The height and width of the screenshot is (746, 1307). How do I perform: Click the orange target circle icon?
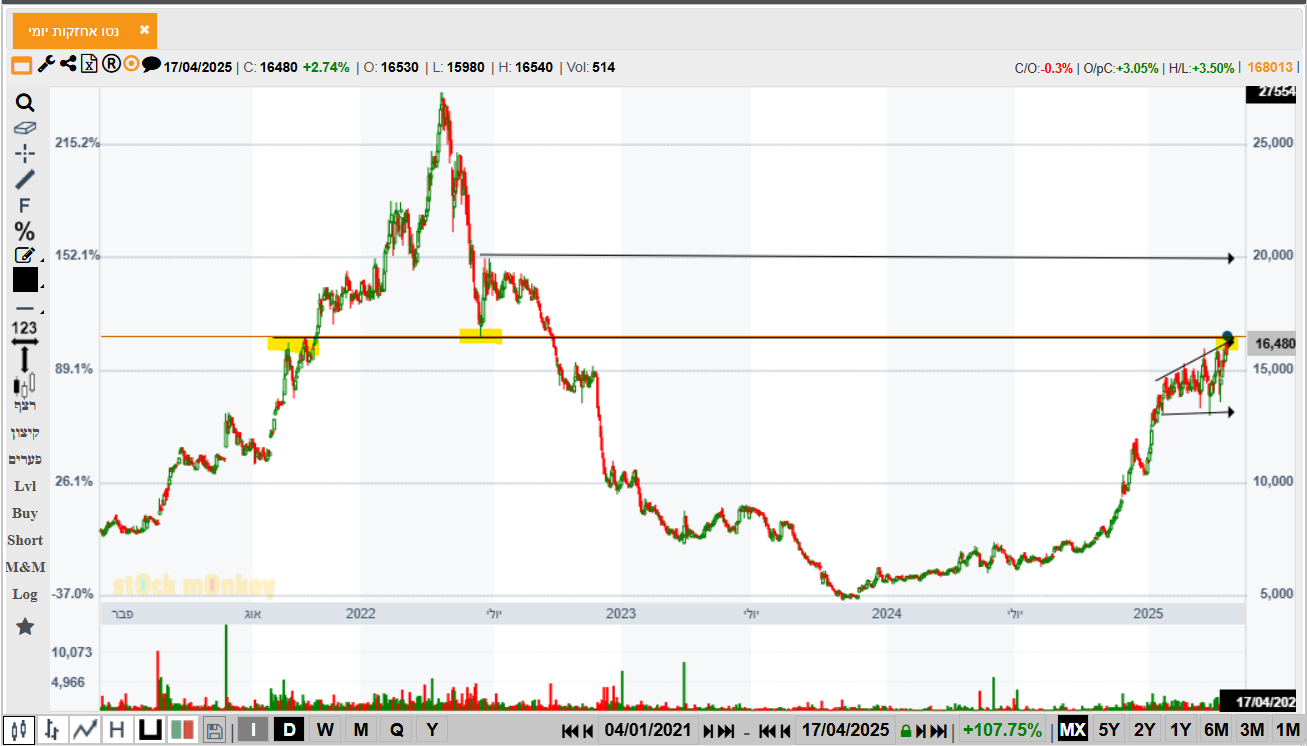click(131, 65)
